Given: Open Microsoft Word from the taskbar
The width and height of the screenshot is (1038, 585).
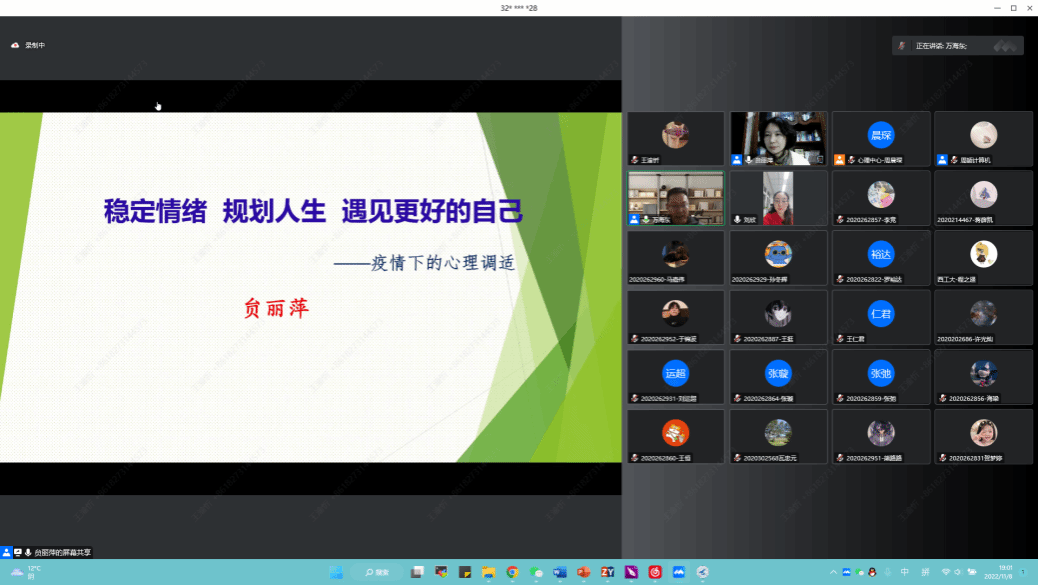Looking at the screenshot, I should 560,572.
